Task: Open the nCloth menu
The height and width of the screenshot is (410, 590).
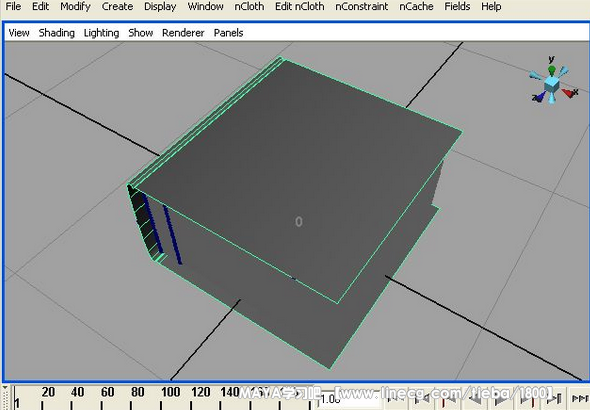Action: [249, 6]
